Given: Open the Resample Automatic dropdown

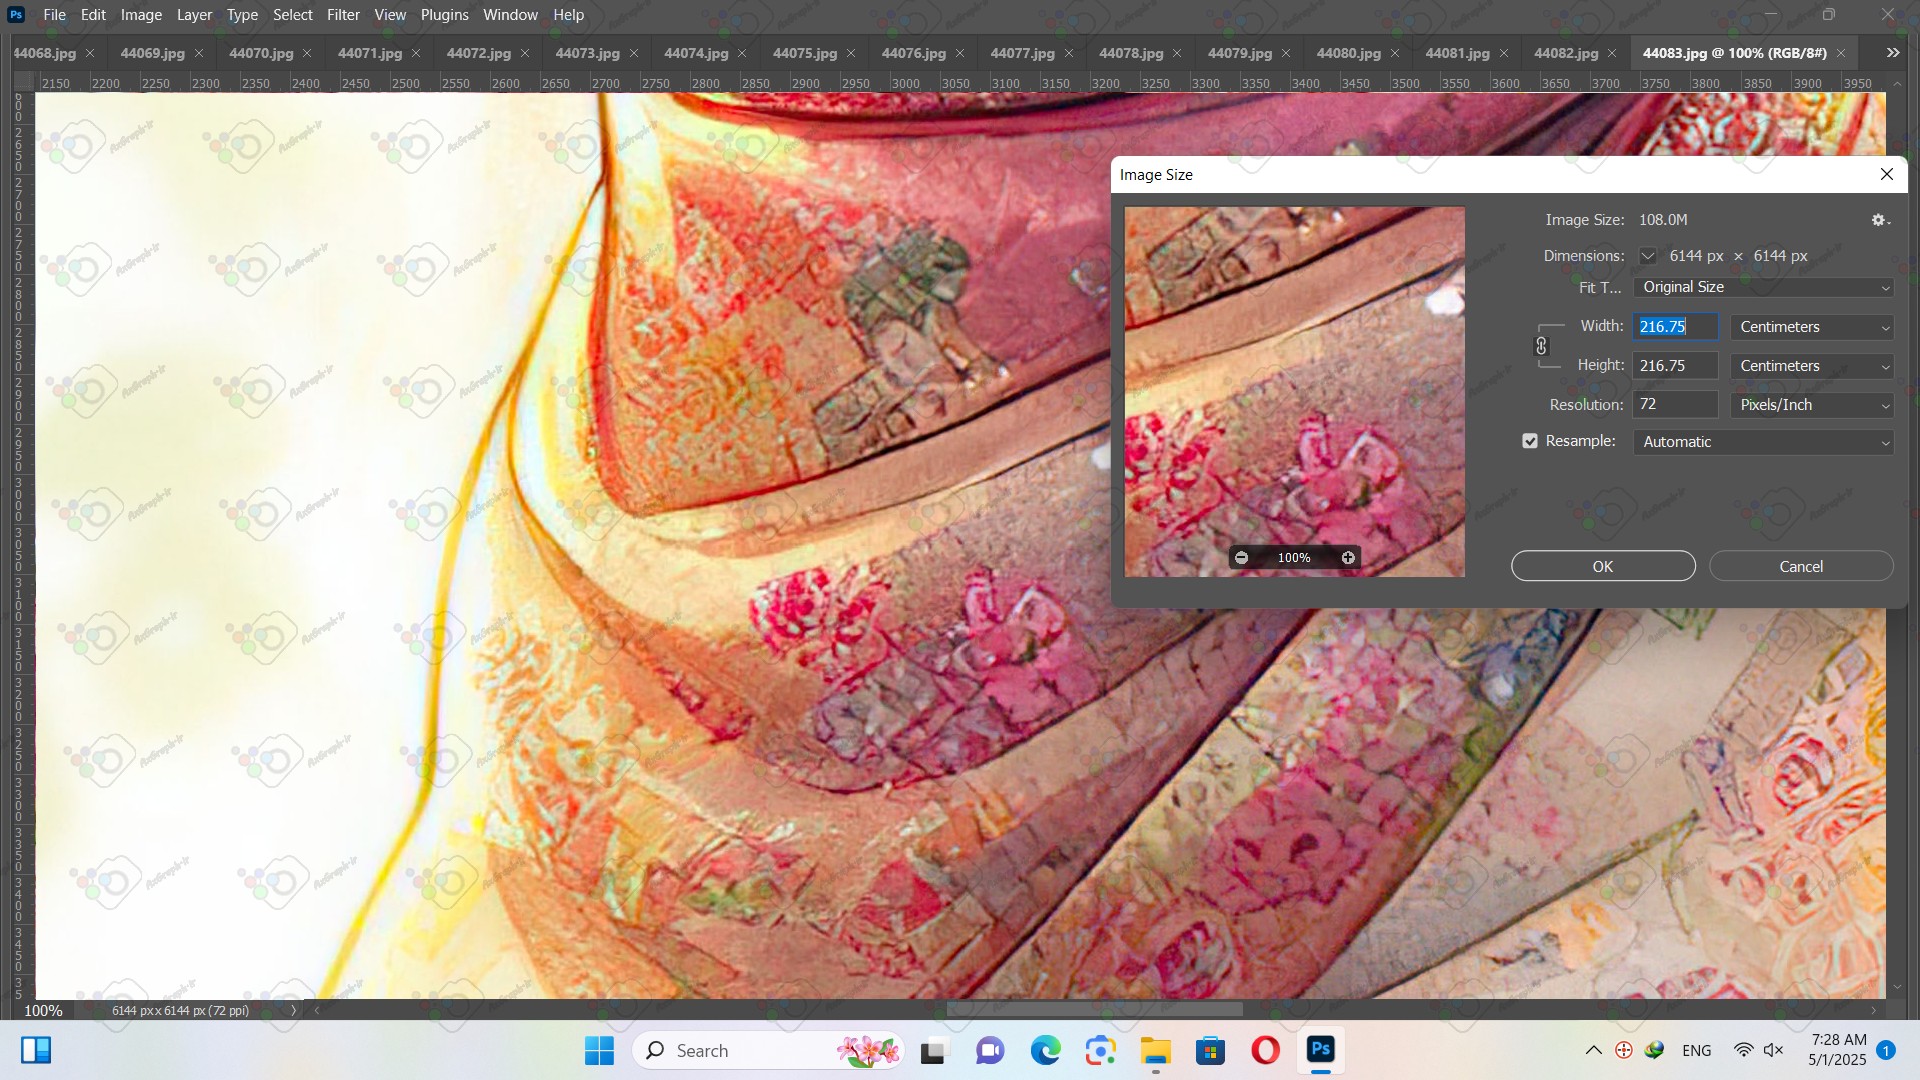Looking at the screenshot, I should tap(1764, 442).
